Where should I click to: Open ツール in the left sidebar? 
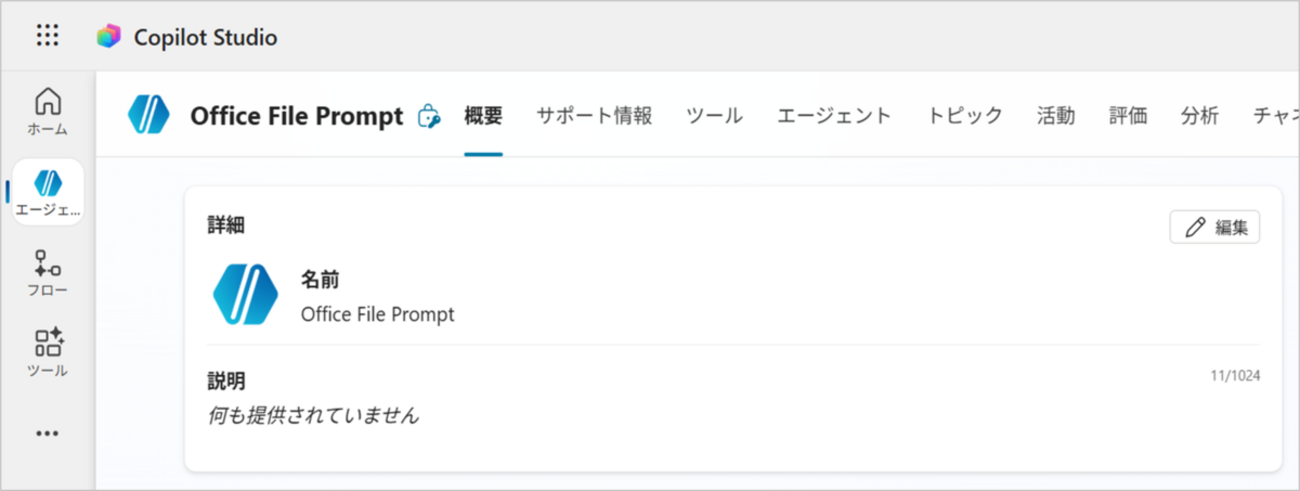(x=48, y=353)
